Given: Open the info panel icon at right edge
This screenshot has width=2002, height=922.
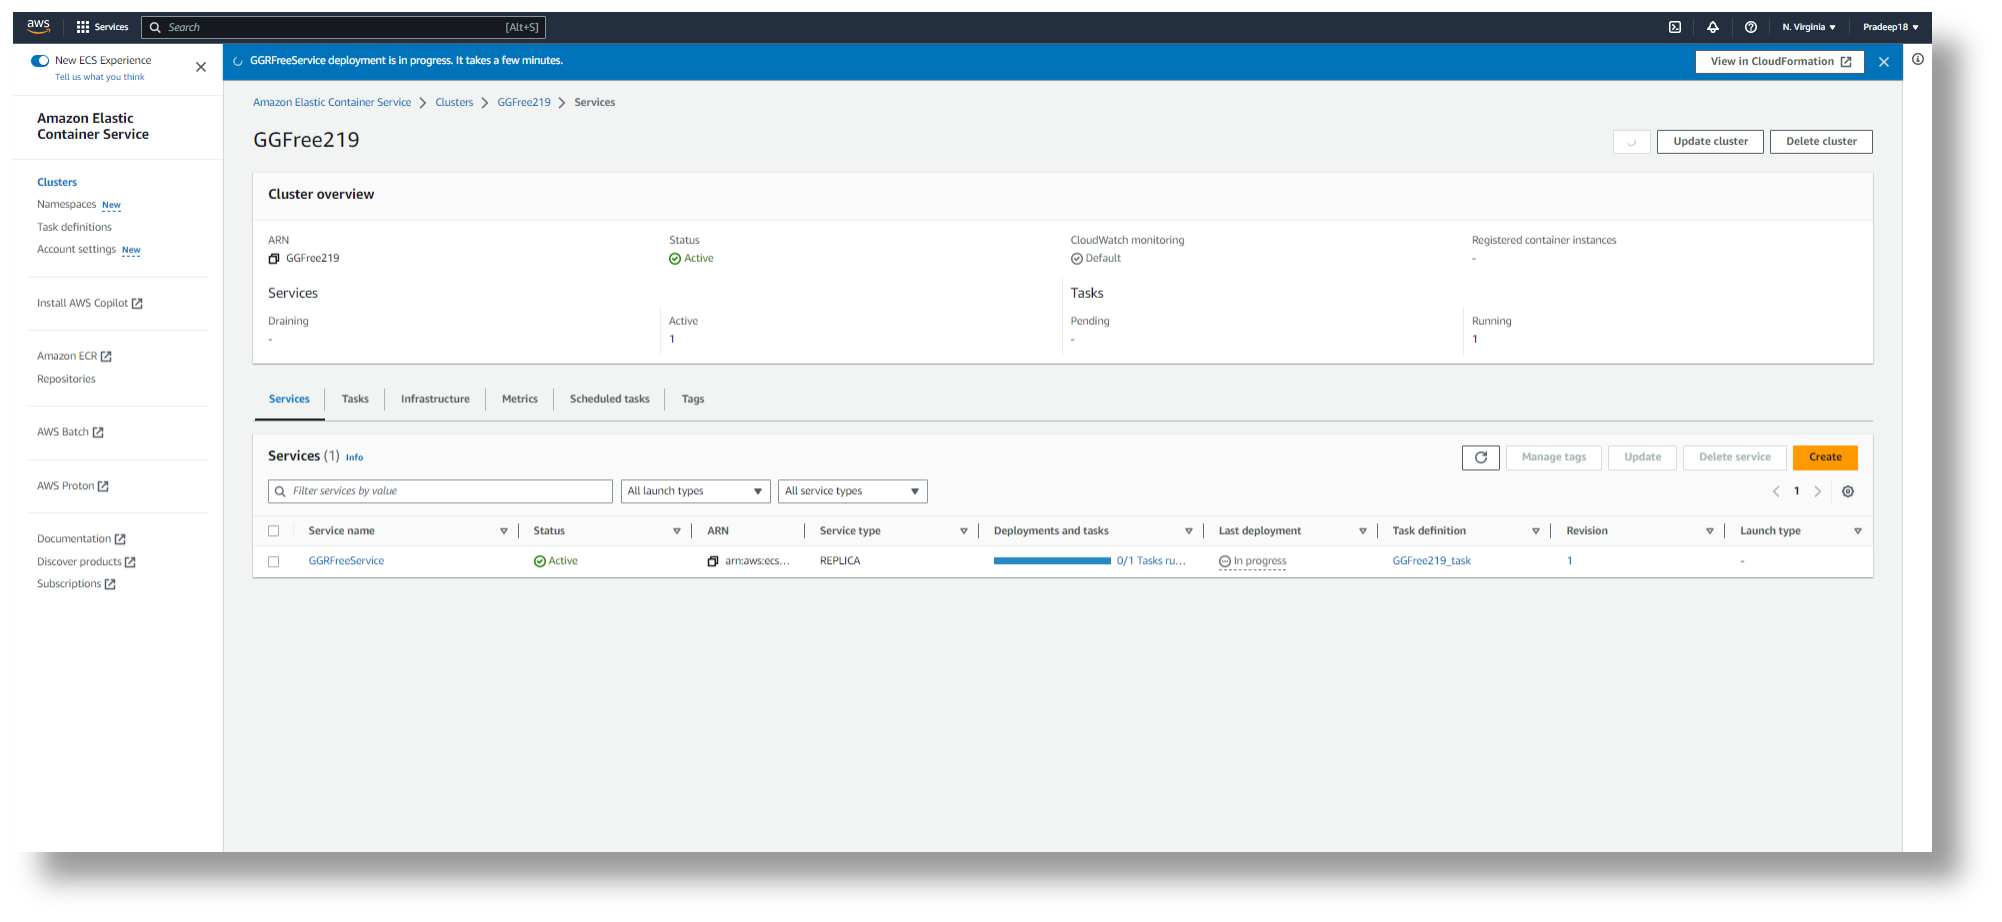Looking at the screenshot, I should tap(1918, 59).
